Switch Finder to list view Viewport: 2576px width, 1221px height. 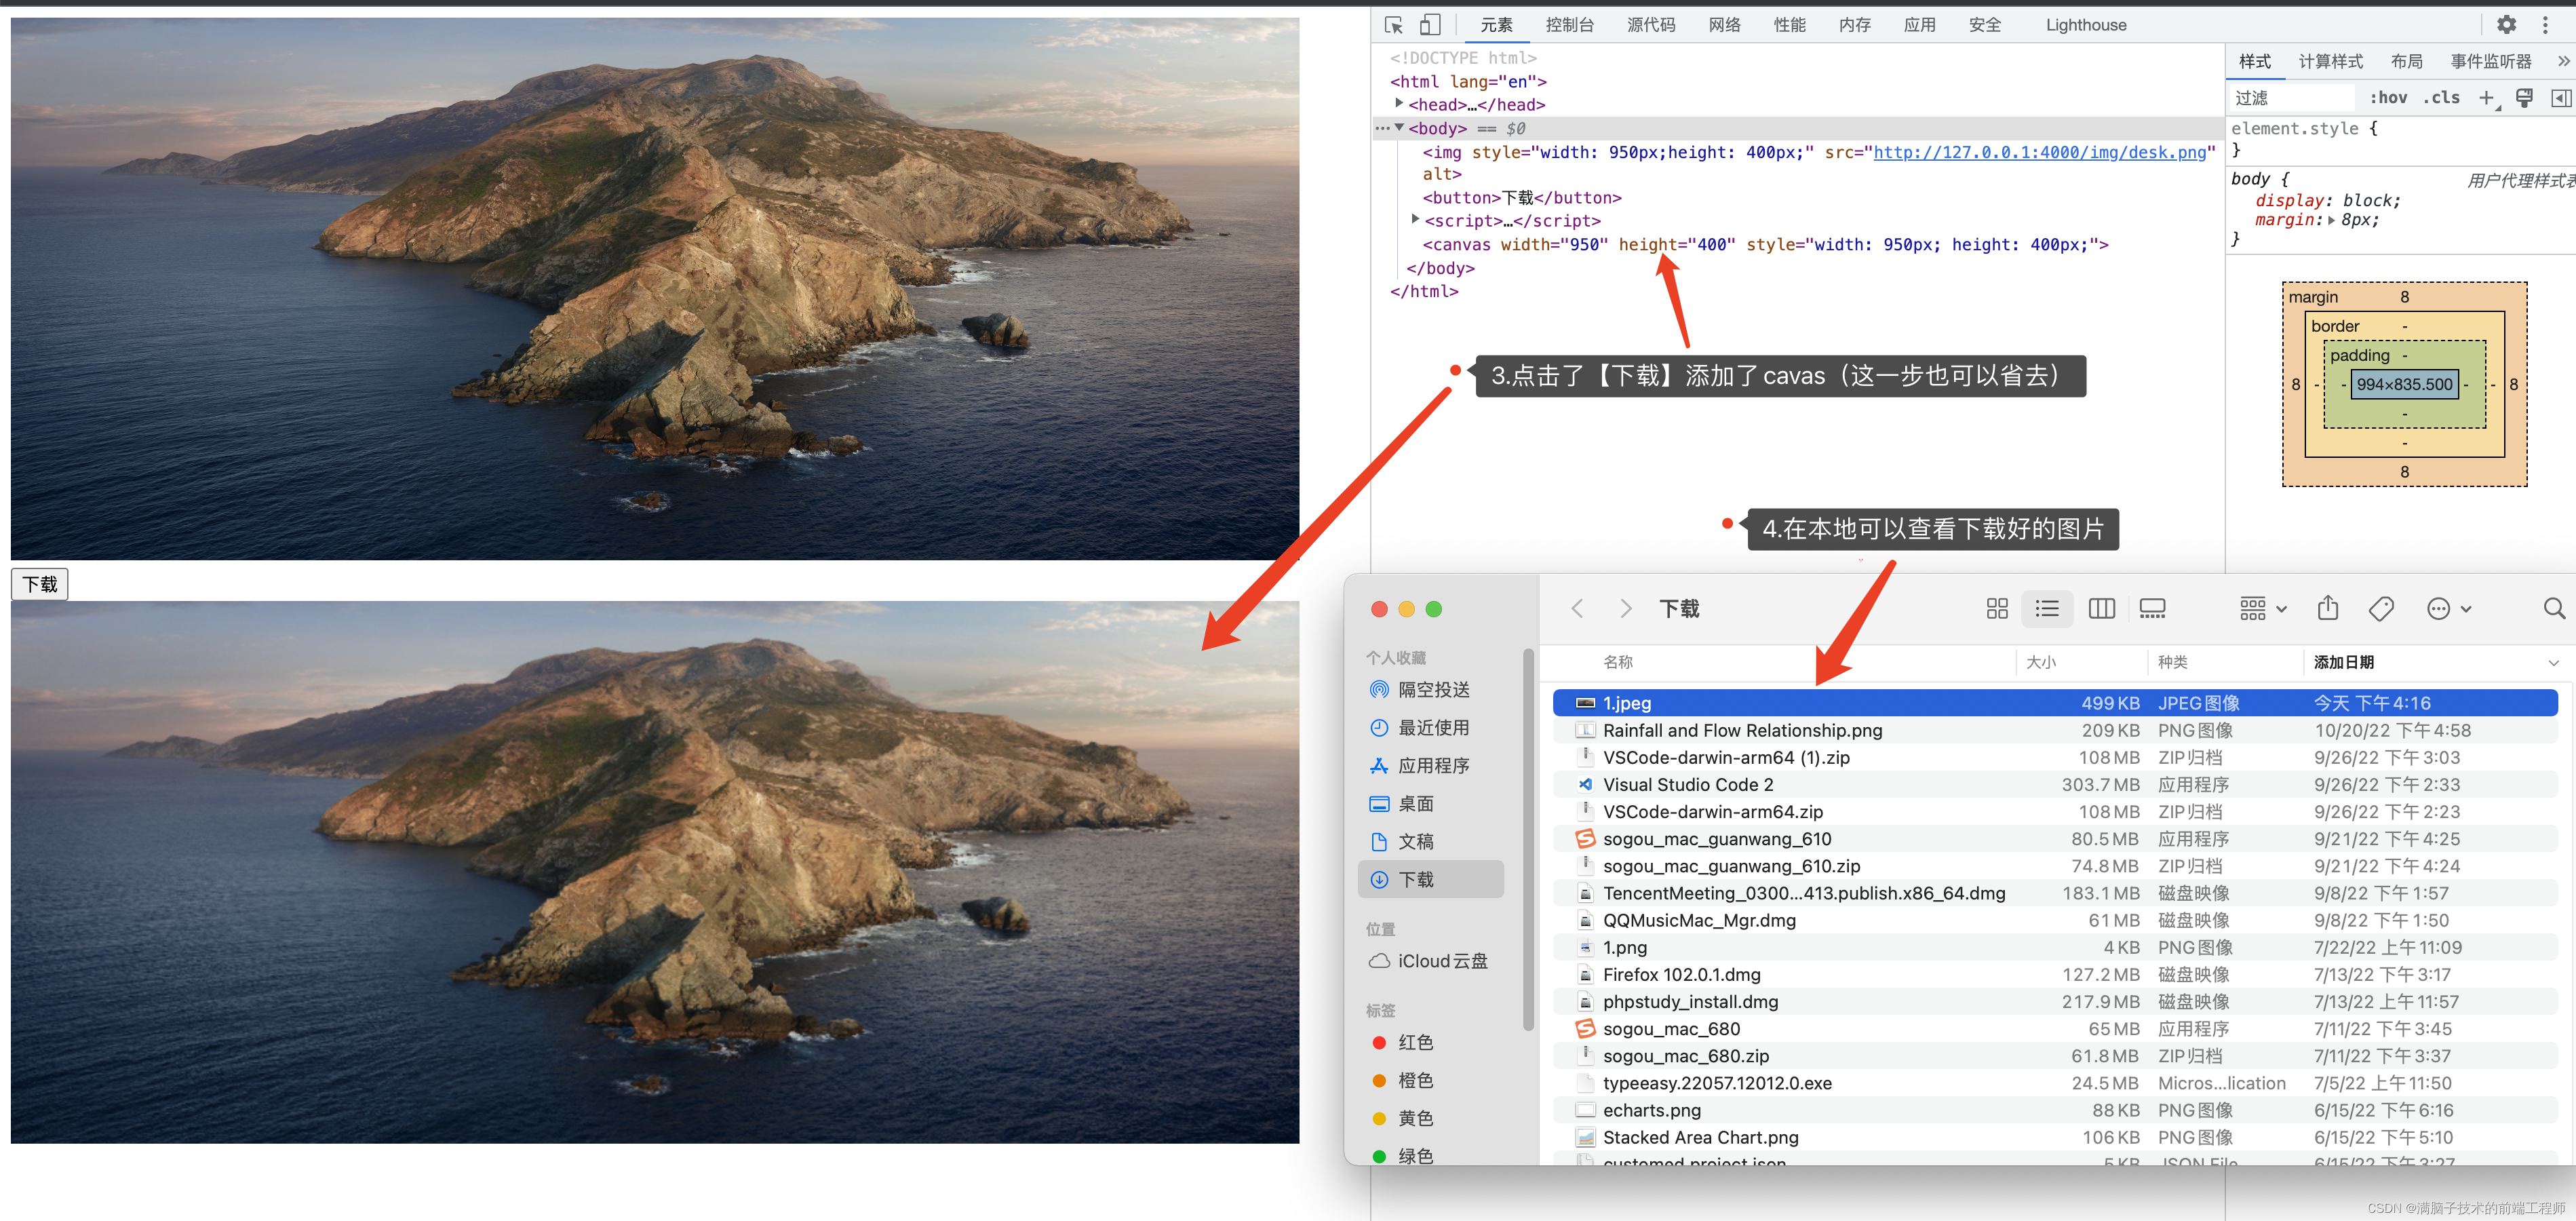coord(2047,609)
